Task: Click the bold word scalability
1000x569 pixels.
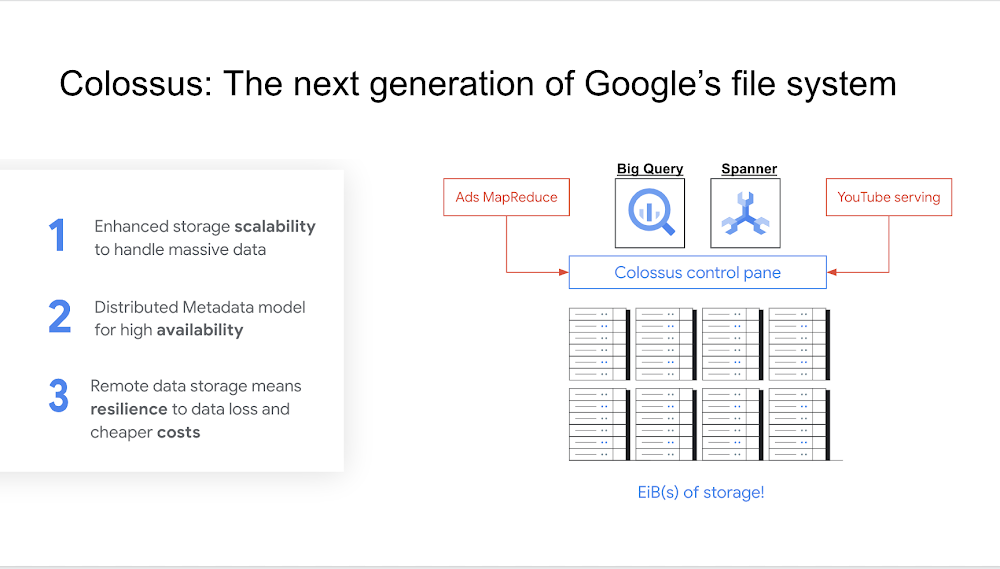Action: (275, 226)
